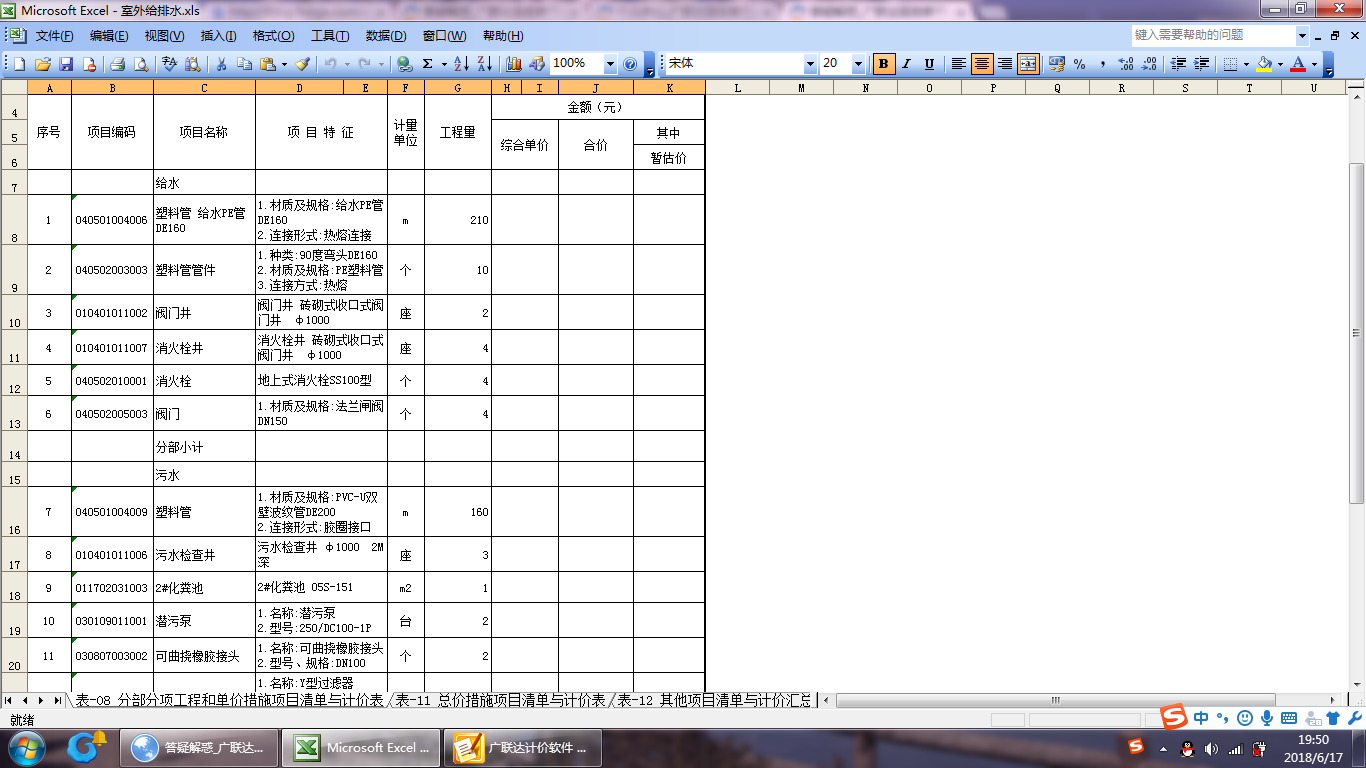
Task: Print the sheet using the printer icon
Action: point(117,63)
